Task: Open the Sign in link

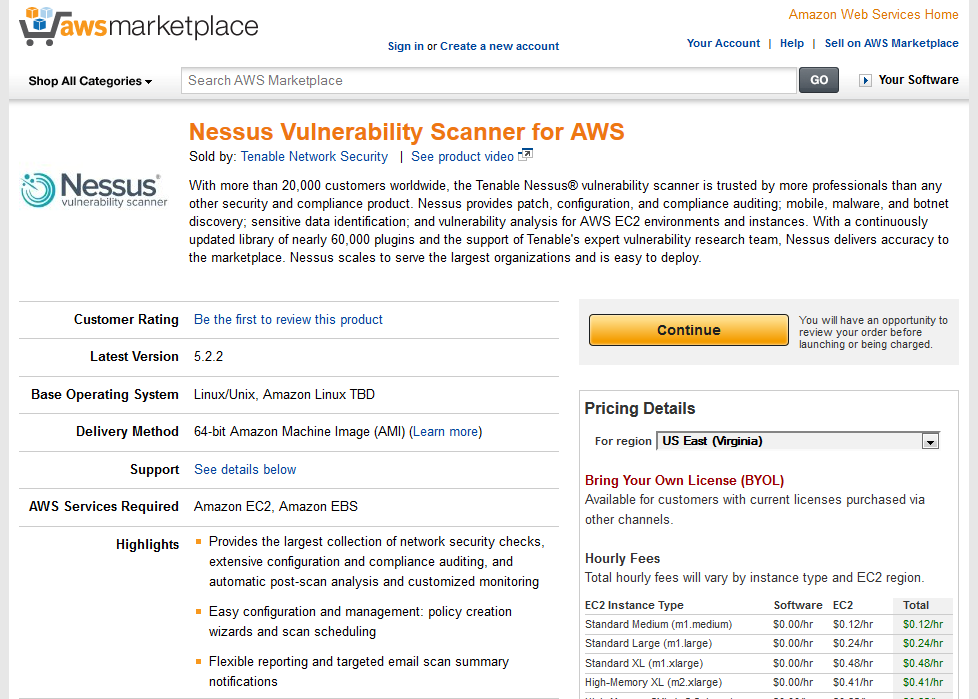Action: [405, 46]
